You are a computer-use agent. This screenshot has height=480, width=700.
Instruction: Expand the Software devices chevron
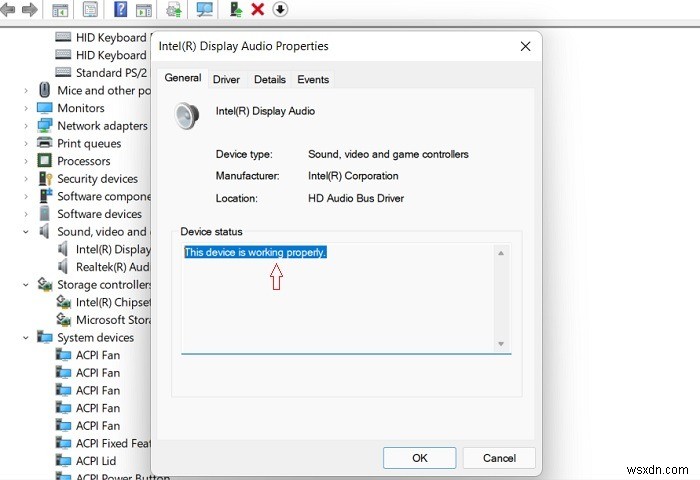[x=26, y=214]
